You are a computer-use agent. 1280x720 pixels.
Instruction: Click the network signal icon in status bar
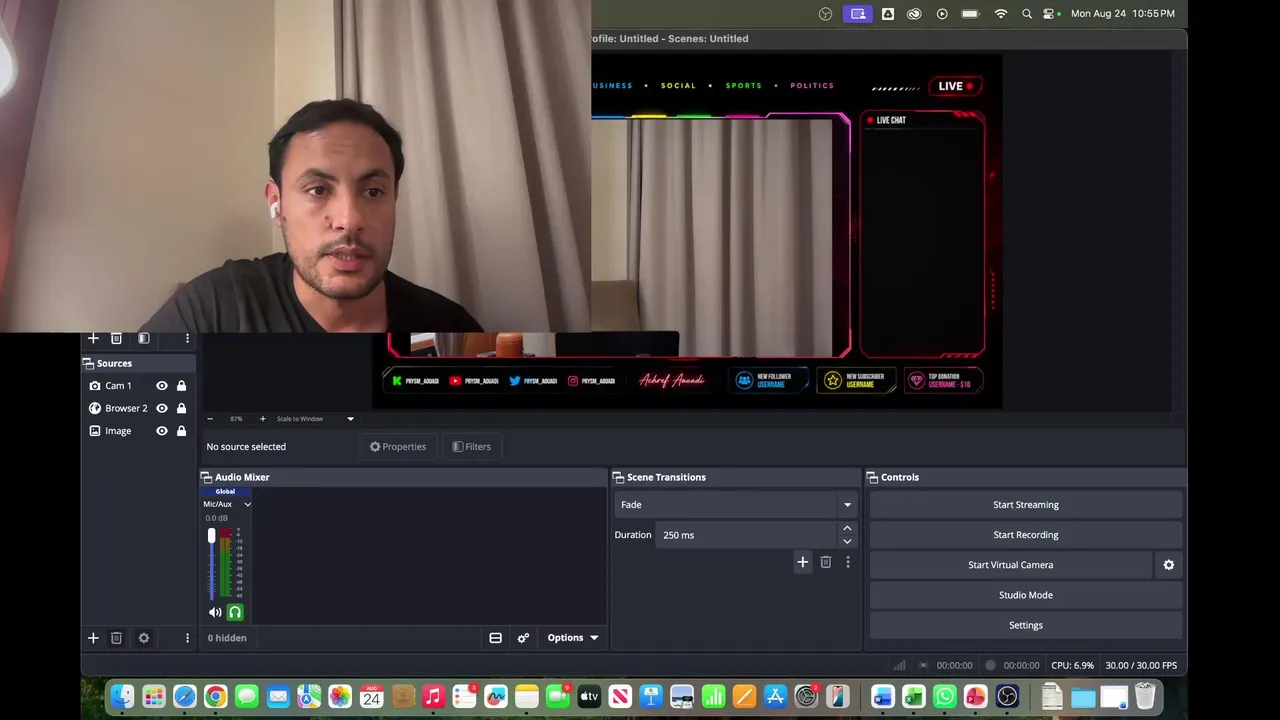(x=899, y=665)
